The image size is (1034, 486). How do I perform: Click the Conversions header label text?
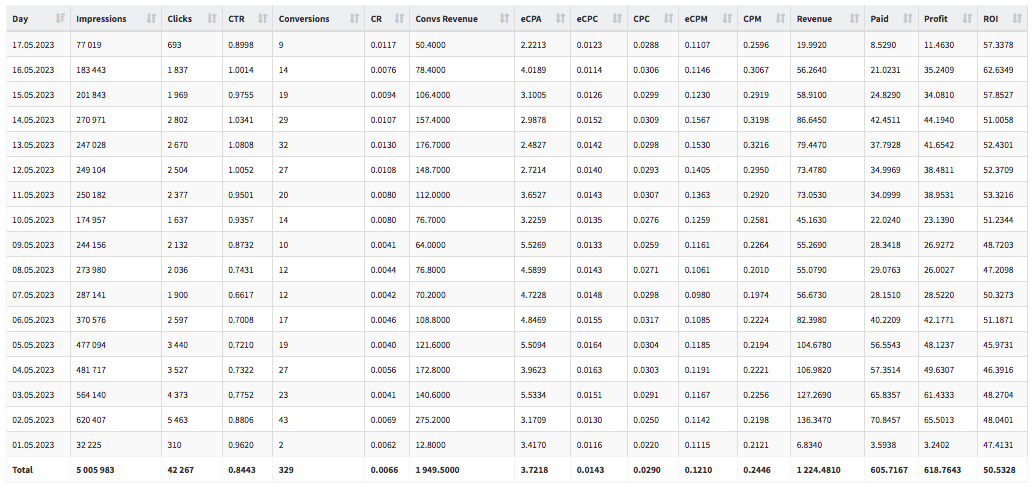tap(304, 19)
